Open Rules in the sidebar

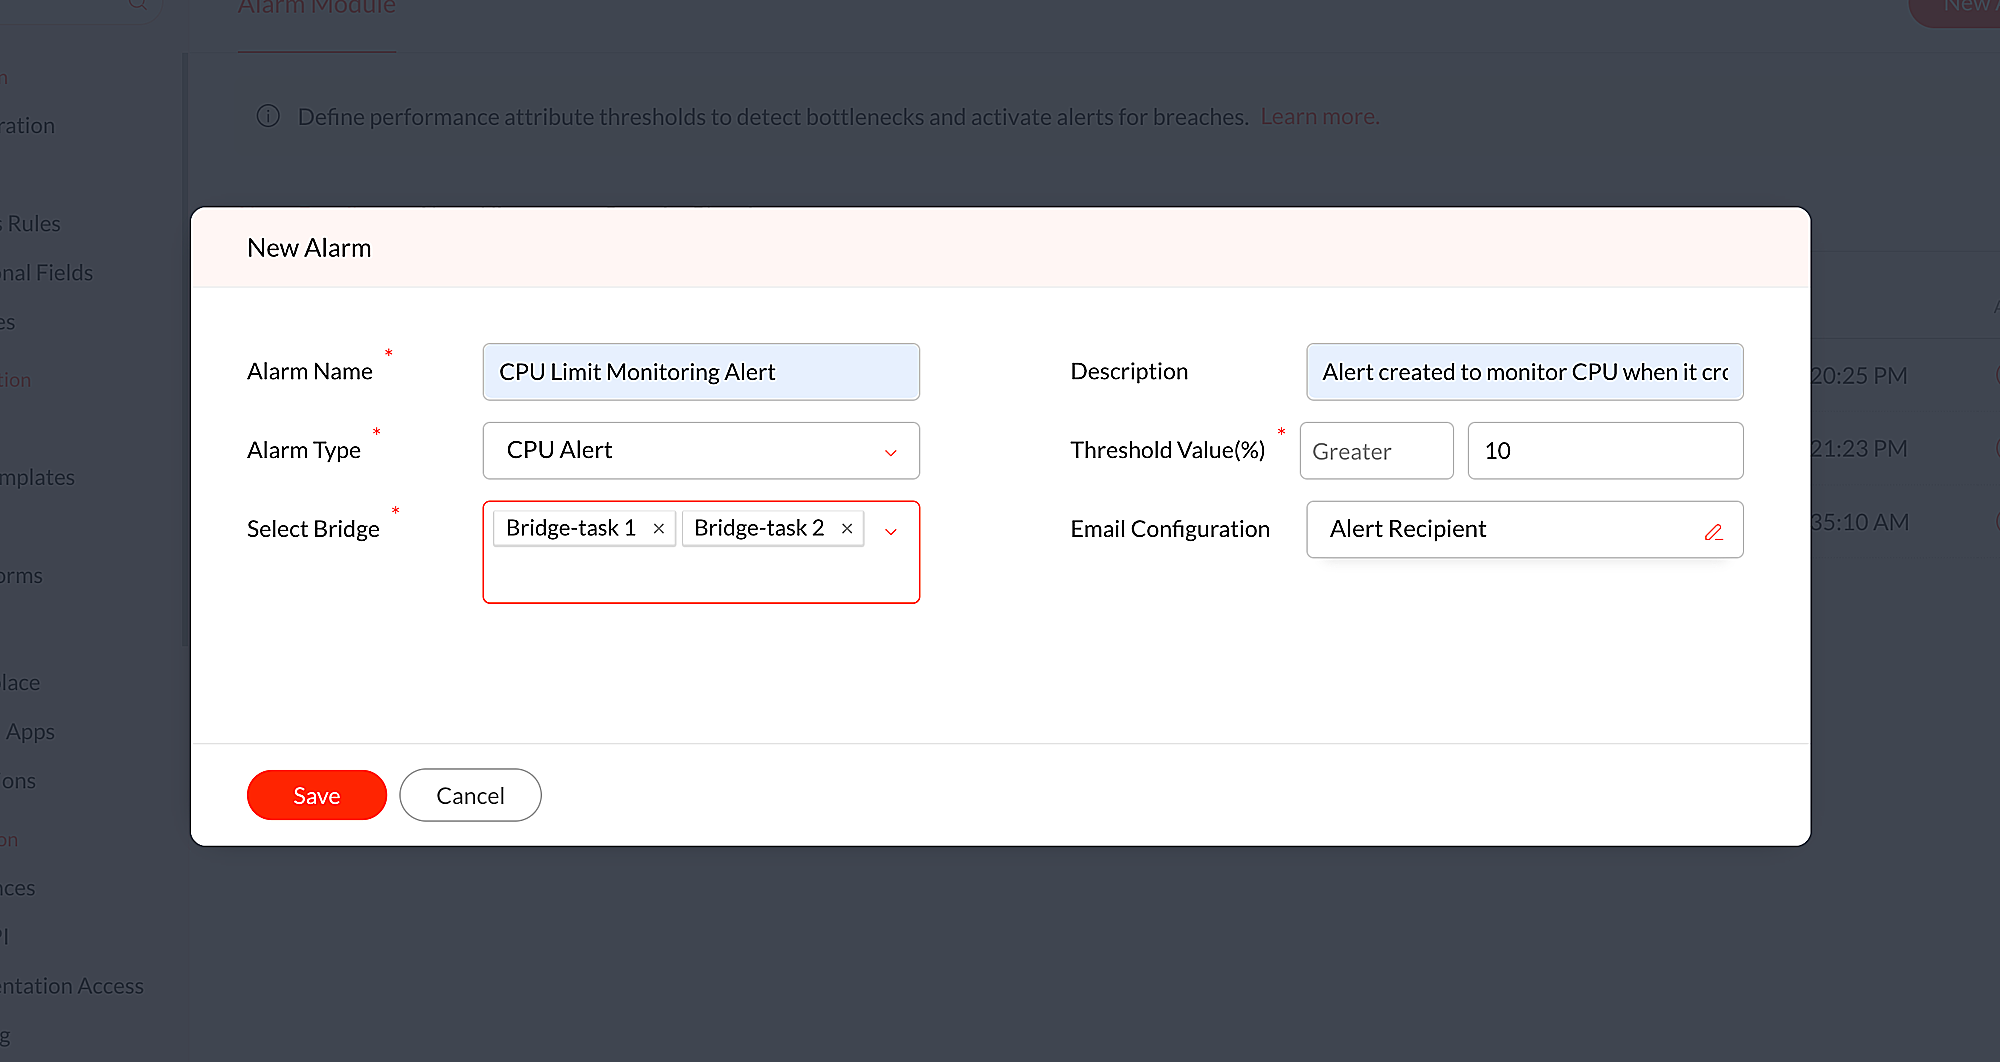tap(33, 224)
